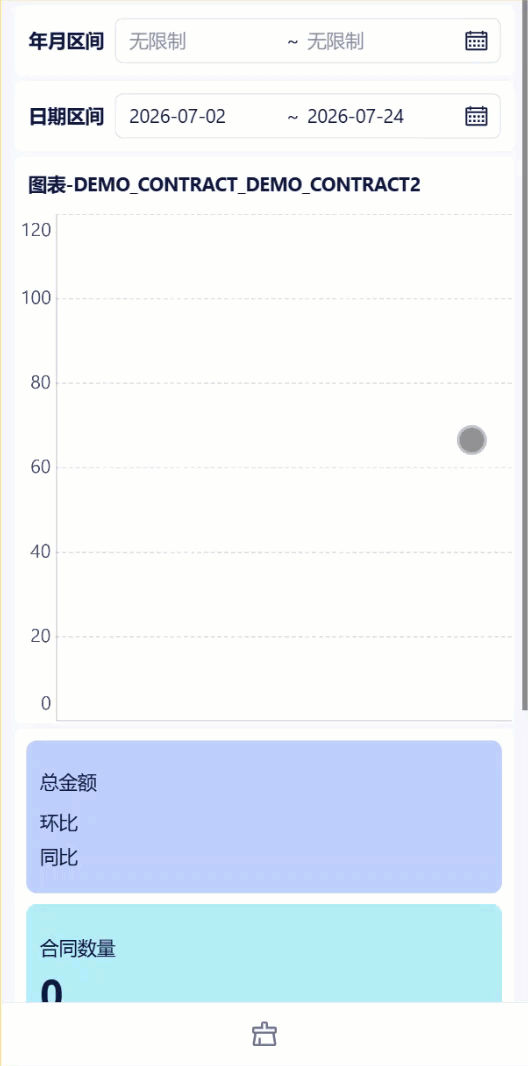The image size is (528, 1066).
Task: Tap the gray floating circle button
Action: (x=472, y=440)
